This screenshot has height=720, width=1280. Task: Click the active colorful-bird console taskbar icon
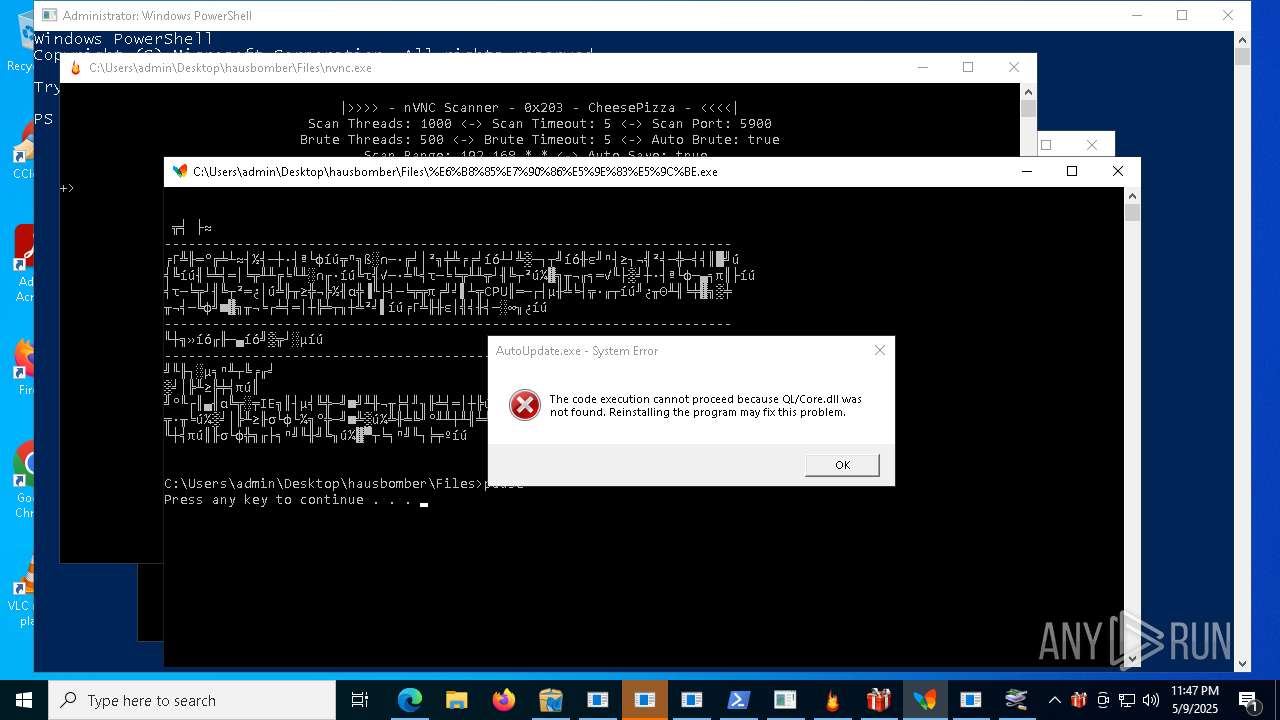point(926,700)
